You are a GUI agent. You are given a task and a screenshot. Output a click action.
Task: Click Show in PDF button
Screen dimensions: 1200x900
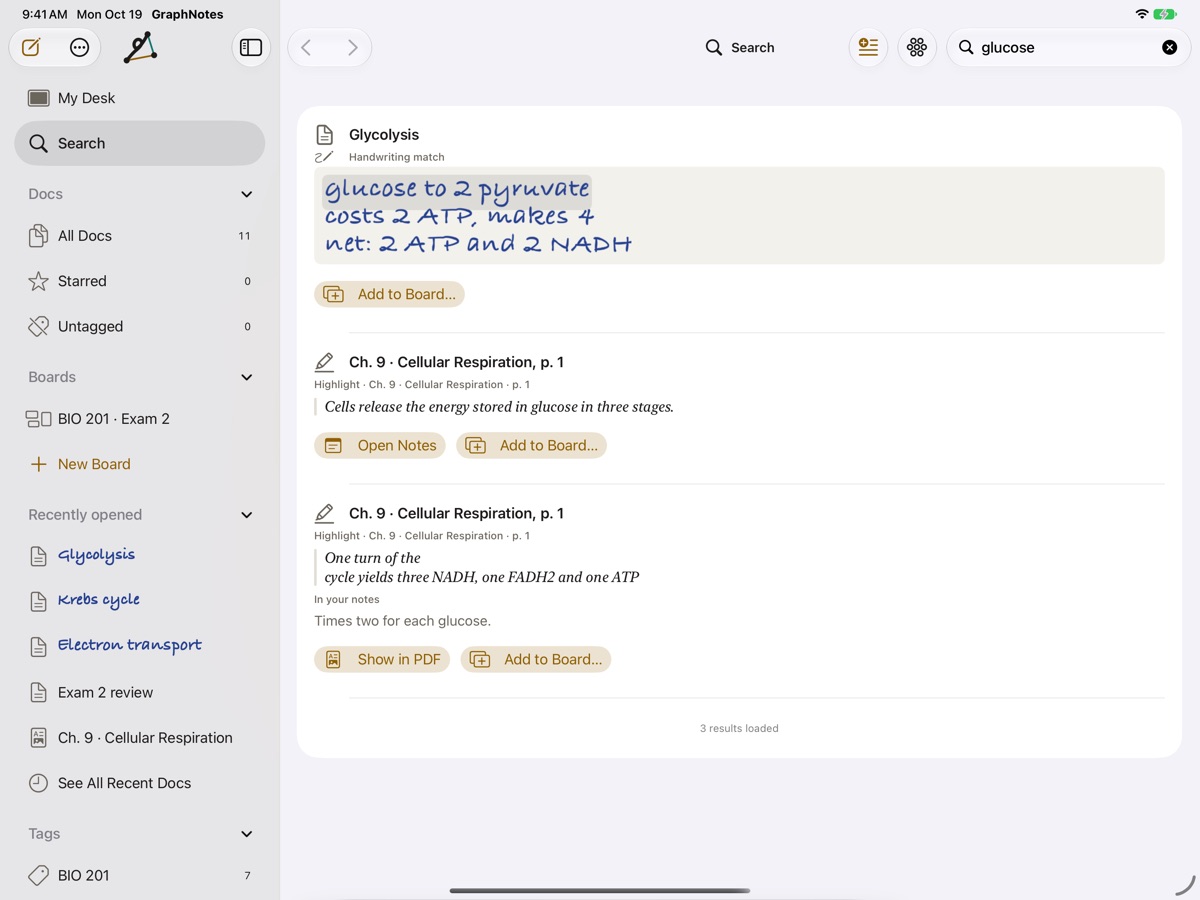(x=382, y=660)
